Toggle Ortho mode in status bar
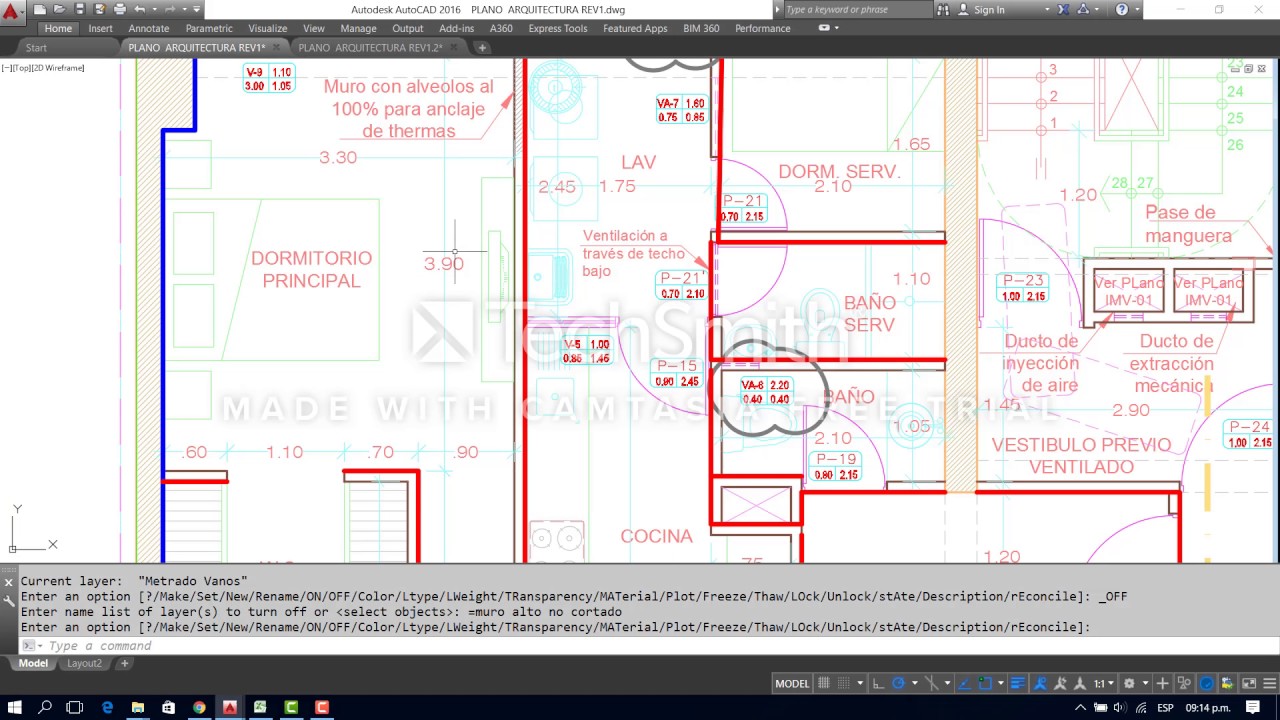1280x720 pixels. coord(878,684)
